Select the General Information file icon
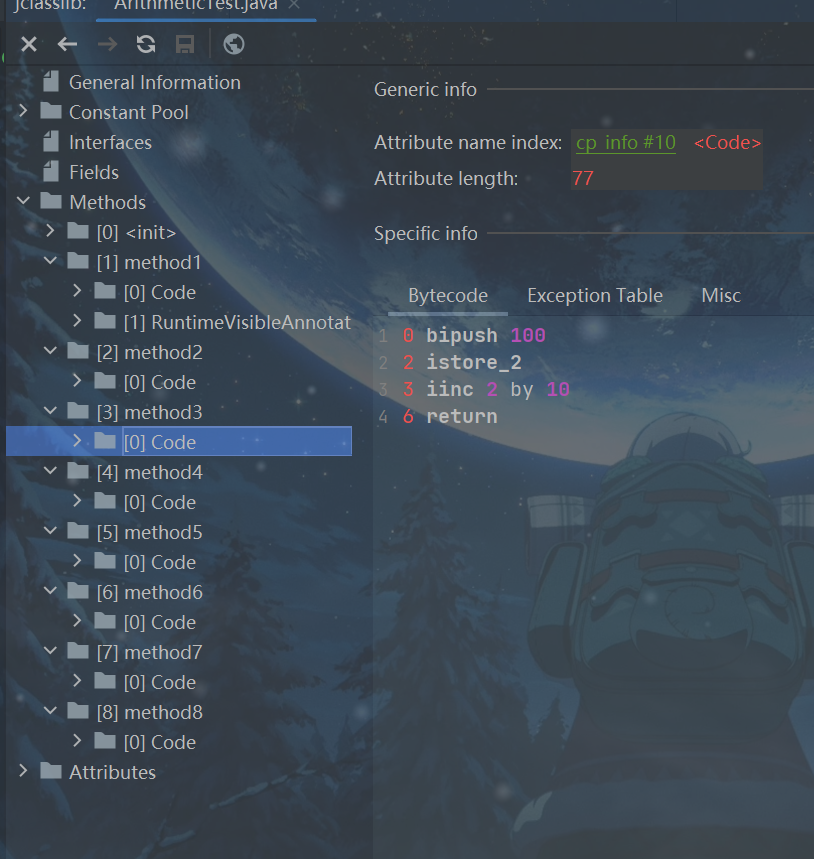Image resolution: width=814 pixels, height=859 pixels. (51, 82)
